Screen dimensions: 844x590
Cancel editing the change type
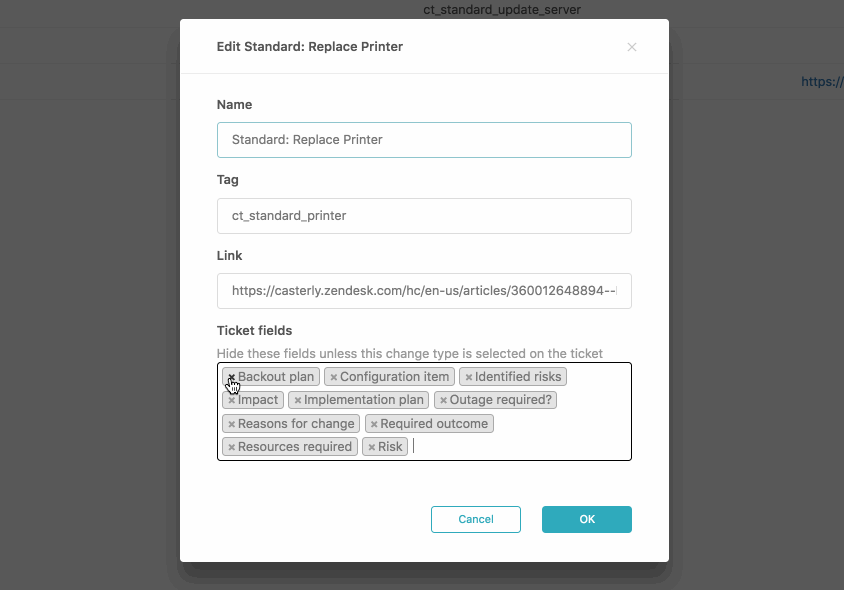tap(476, 519)
